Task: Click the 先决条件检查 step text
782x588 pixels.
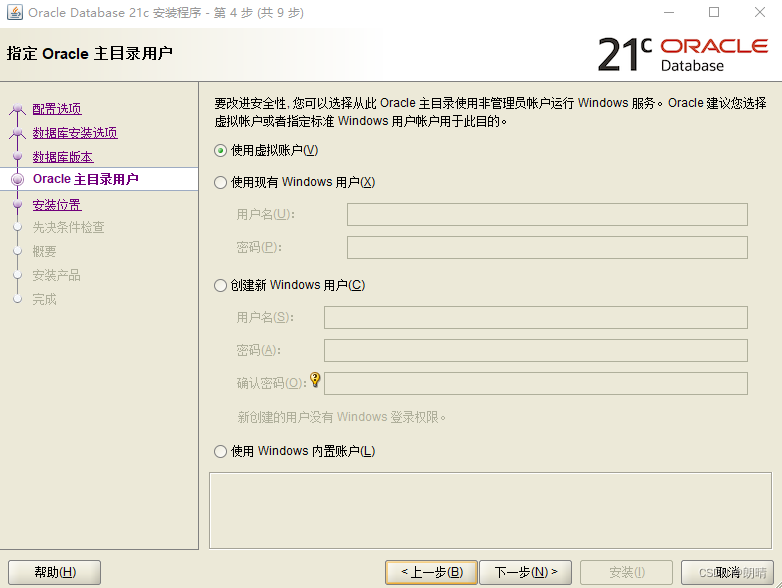Action: click(68, 227)
